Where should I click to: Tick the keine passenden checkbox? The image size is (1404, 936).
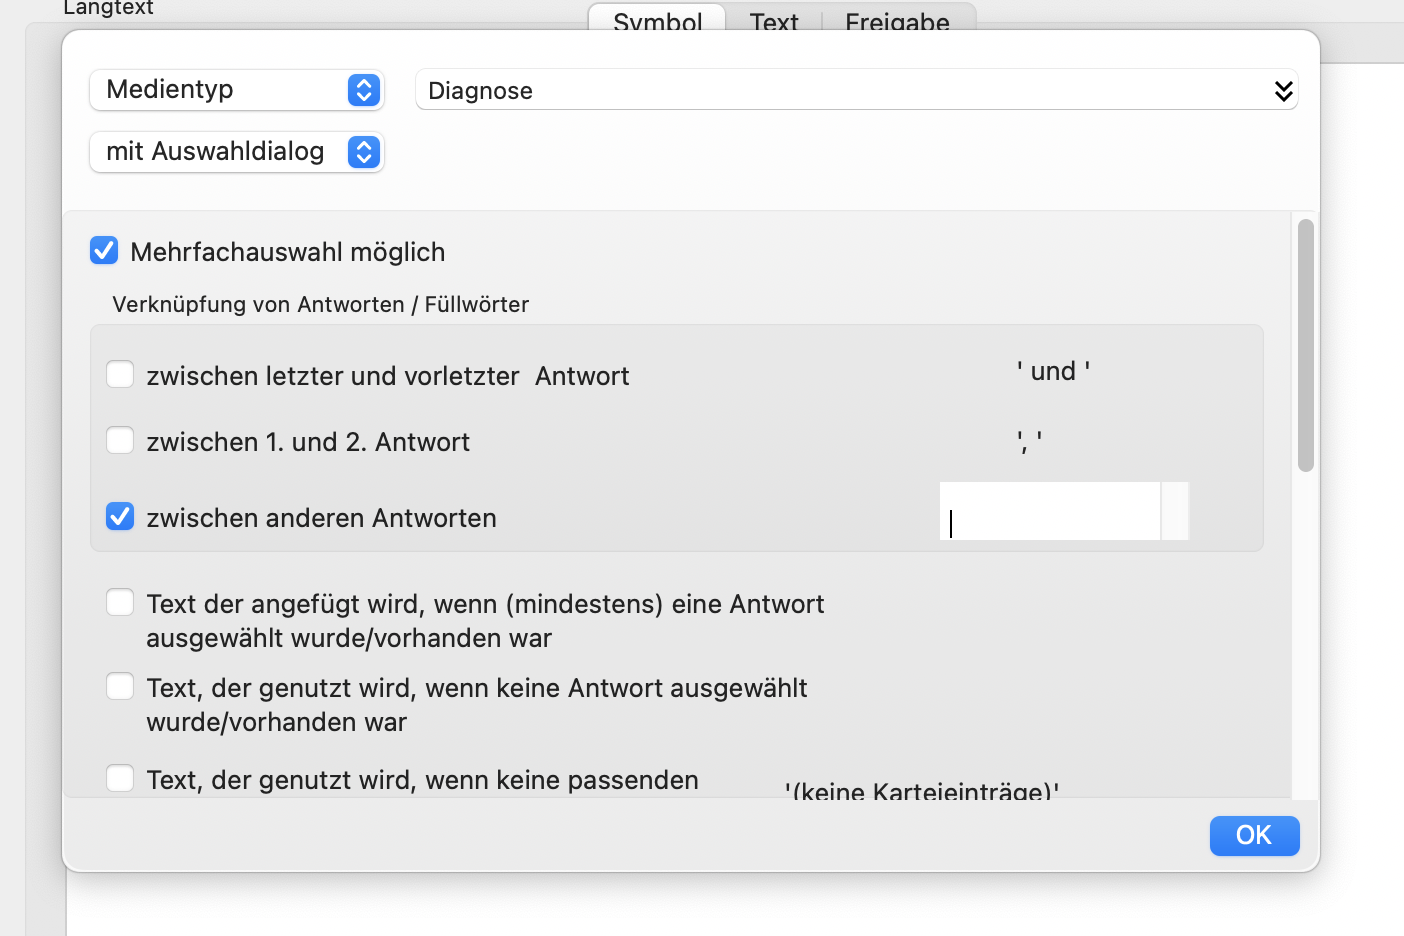[120, 778]
